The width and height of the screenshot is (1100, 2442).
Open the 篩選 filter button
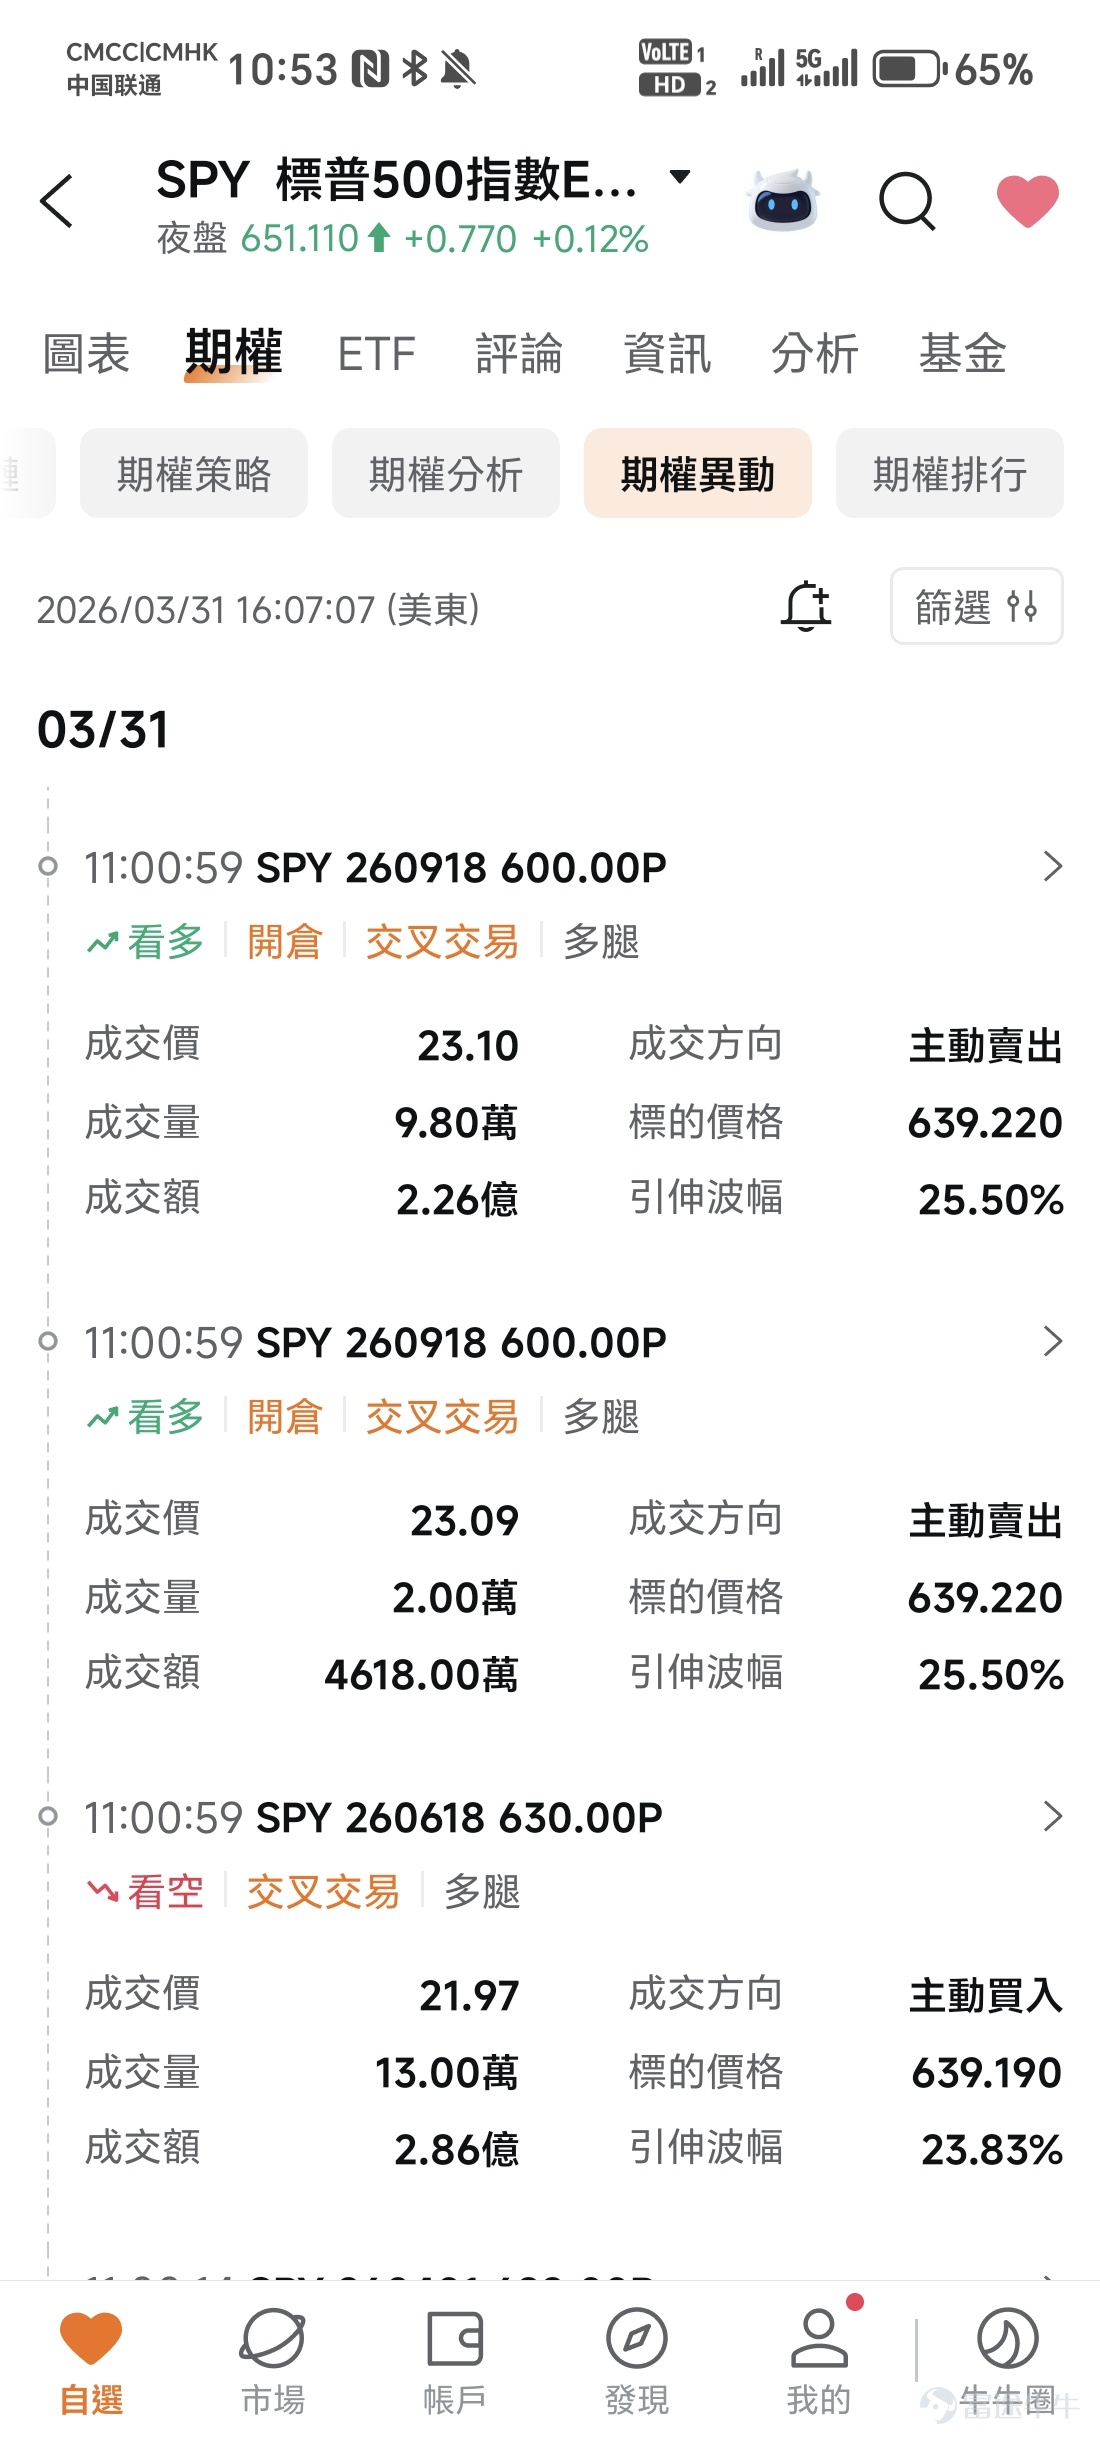click(976, 606)
